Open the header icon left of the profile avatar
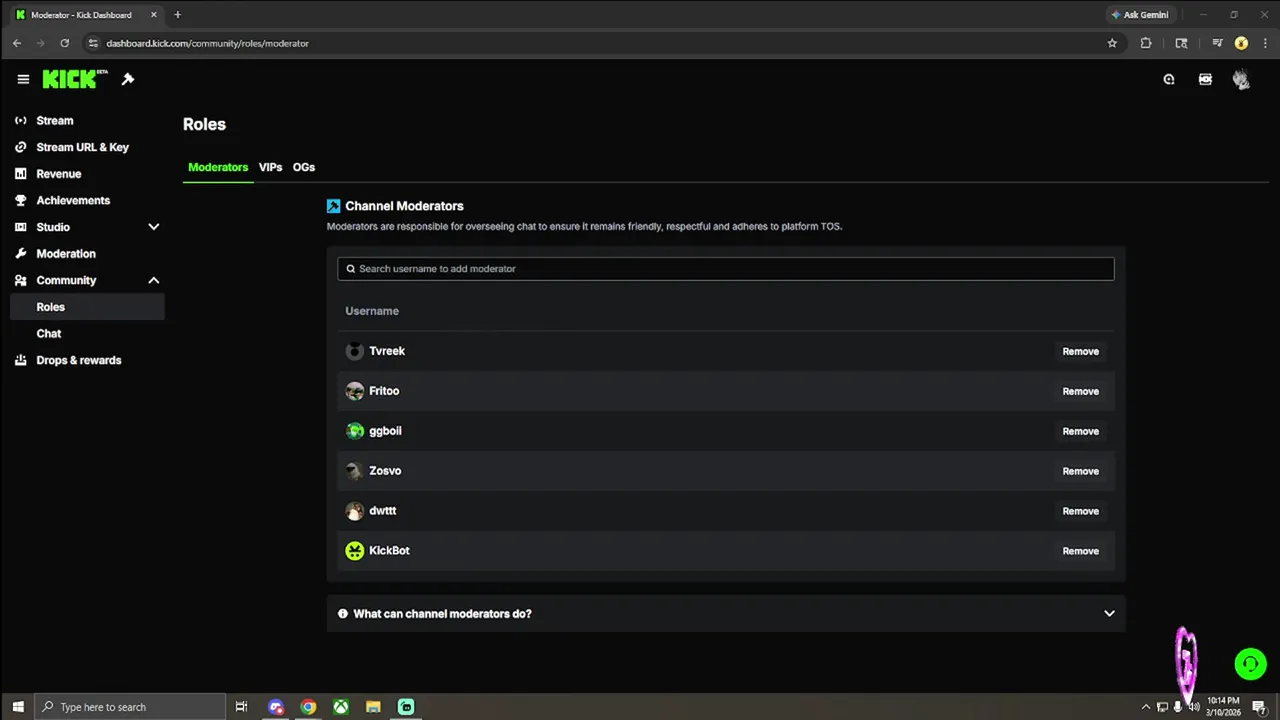The height and width of the screenshot is (720, 1280). (1205, 79)
